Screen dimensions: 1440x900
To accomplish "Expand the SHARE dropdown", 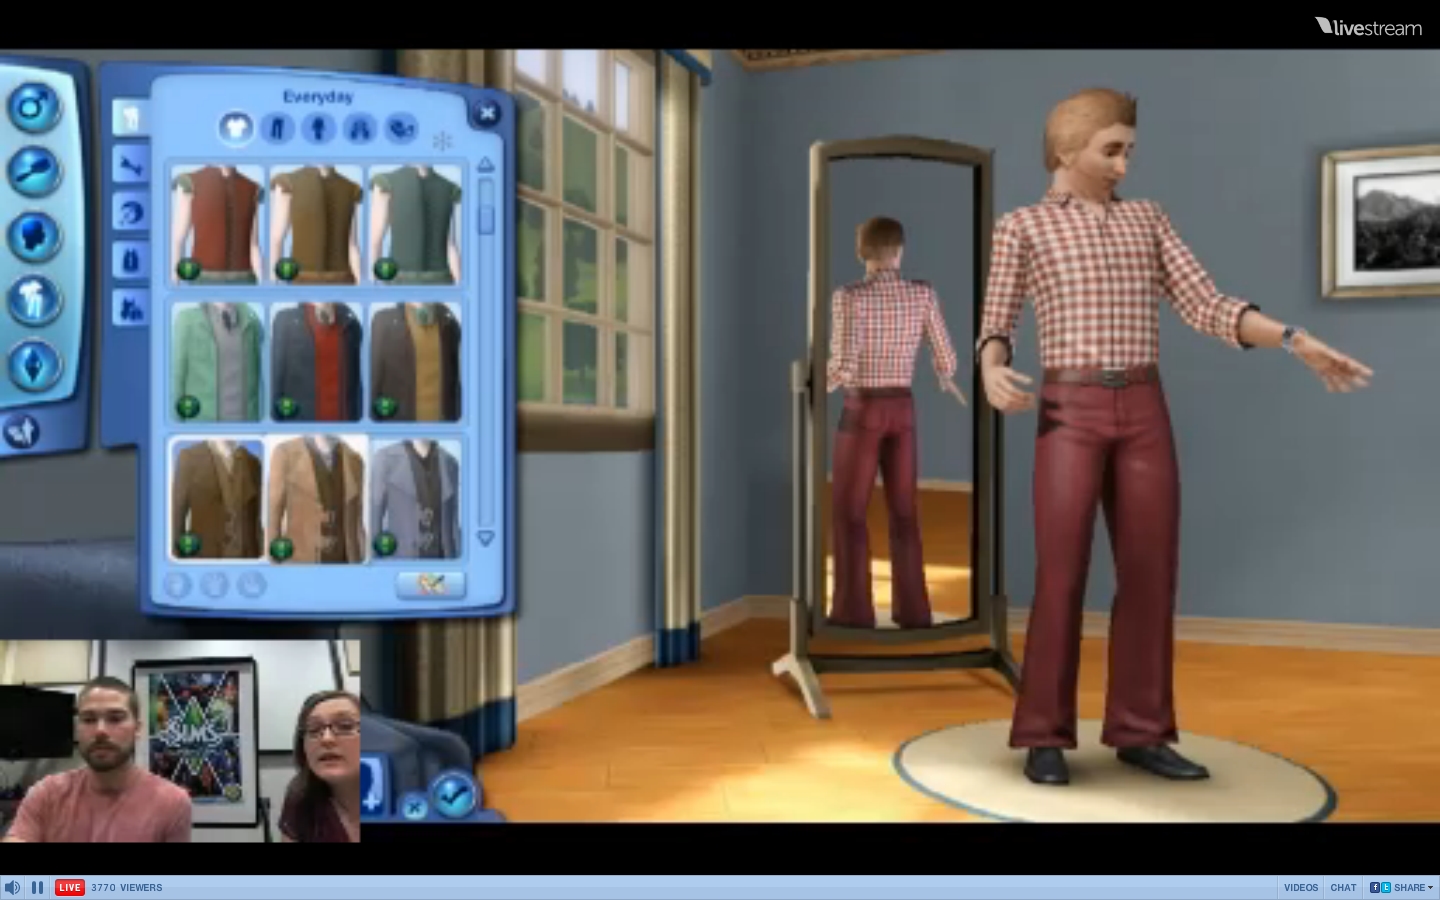I will [1402, 888].
